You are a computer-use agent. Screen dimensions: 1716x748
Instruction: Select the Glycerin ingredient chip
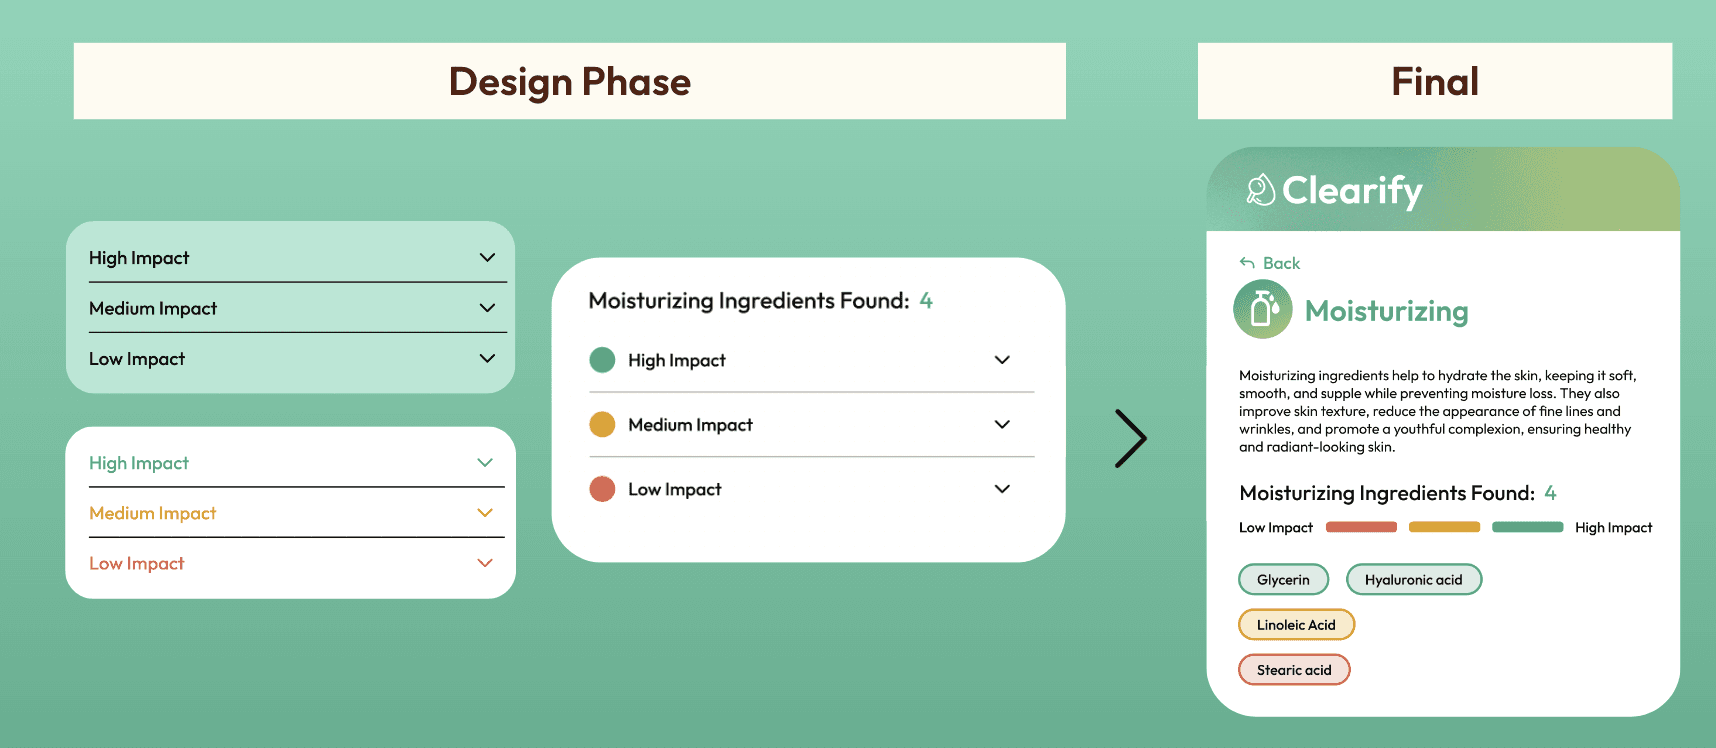(1283, 580)
